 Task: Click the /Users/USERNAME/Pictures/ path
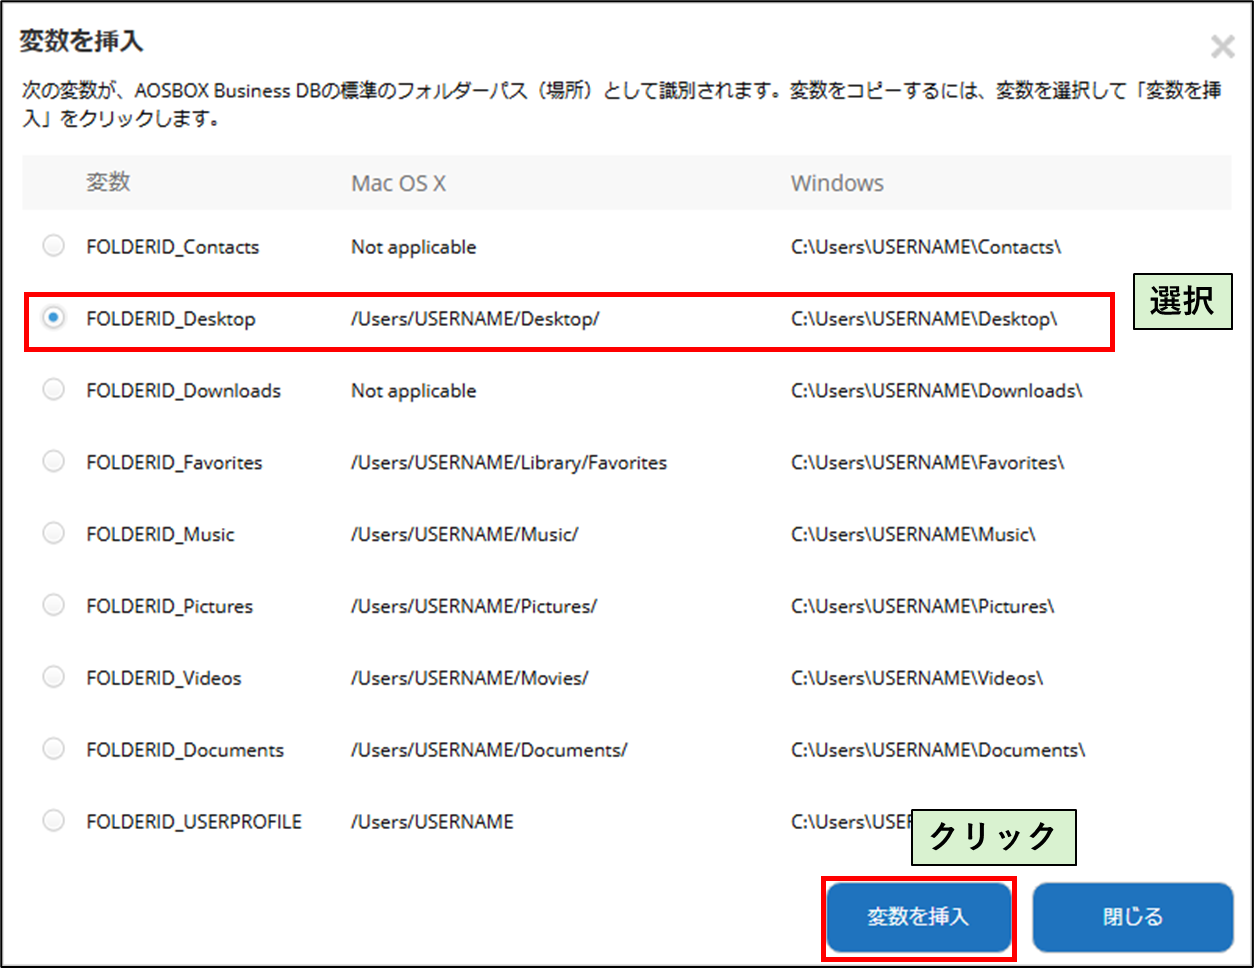474,607
